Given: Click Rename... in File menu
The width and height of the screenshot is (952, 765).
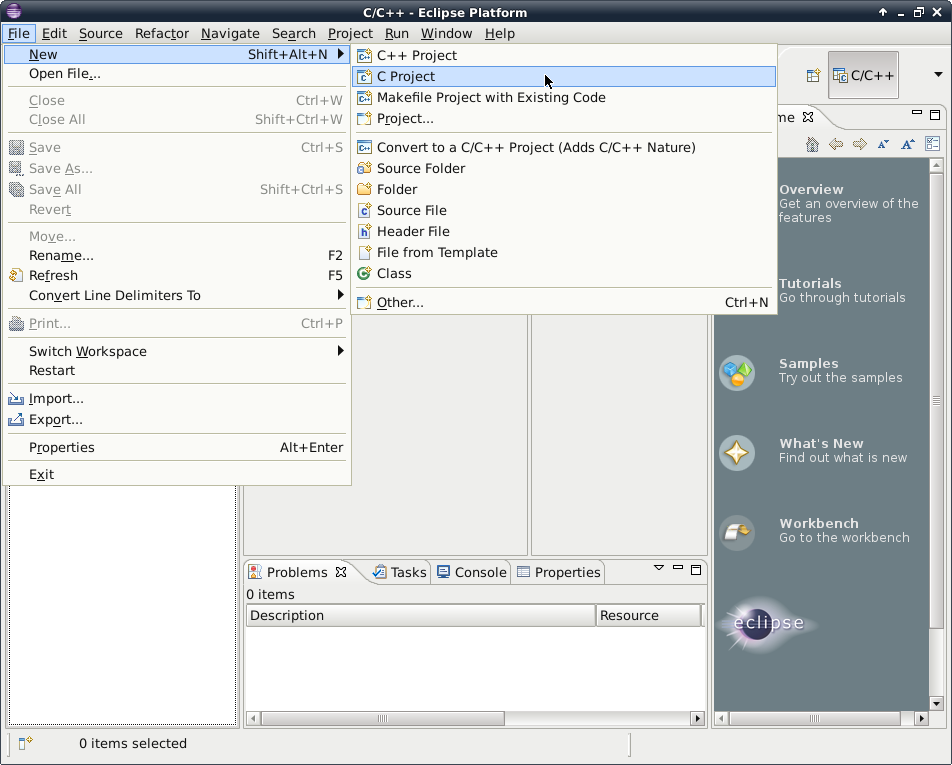Looking at the screenshot, I should 177,256.
